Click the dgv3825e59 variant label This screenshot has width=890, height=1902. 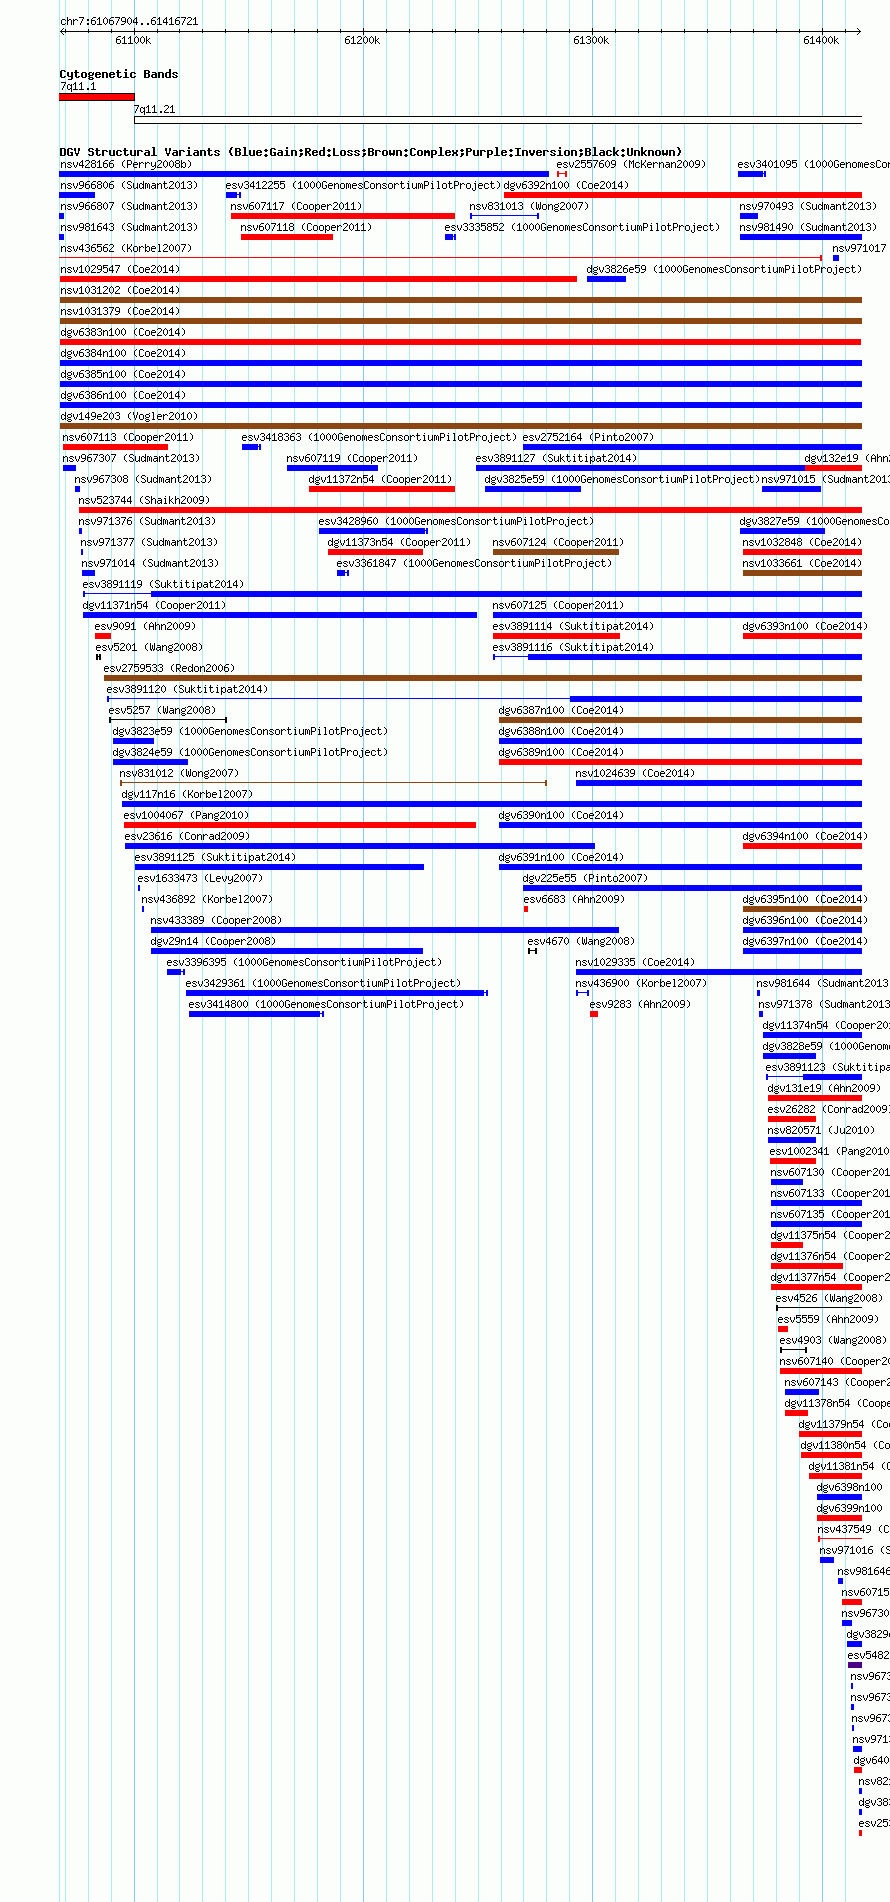[x=622, y=479]
